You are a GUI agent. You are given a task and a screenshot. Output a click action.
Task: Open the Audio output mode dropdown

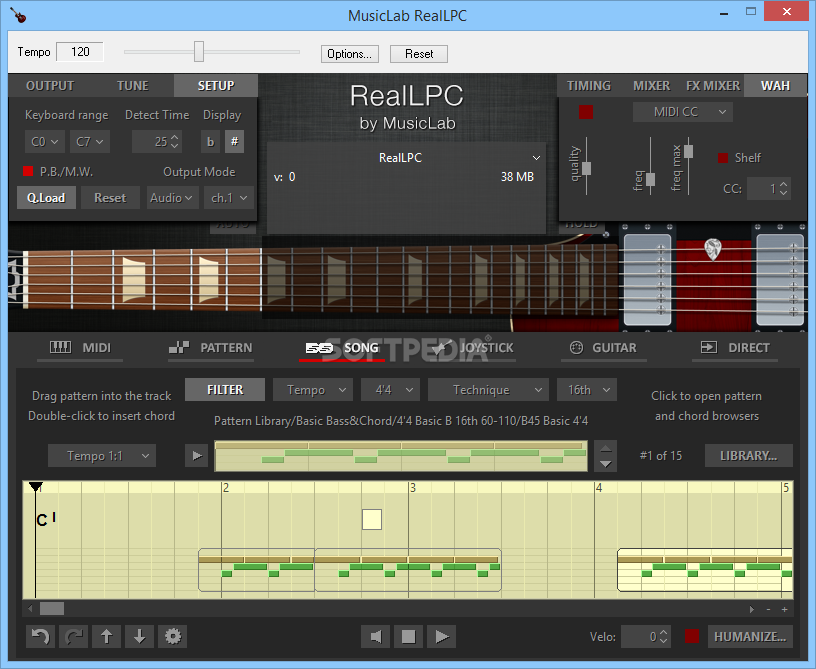click(x=172, y=198)
